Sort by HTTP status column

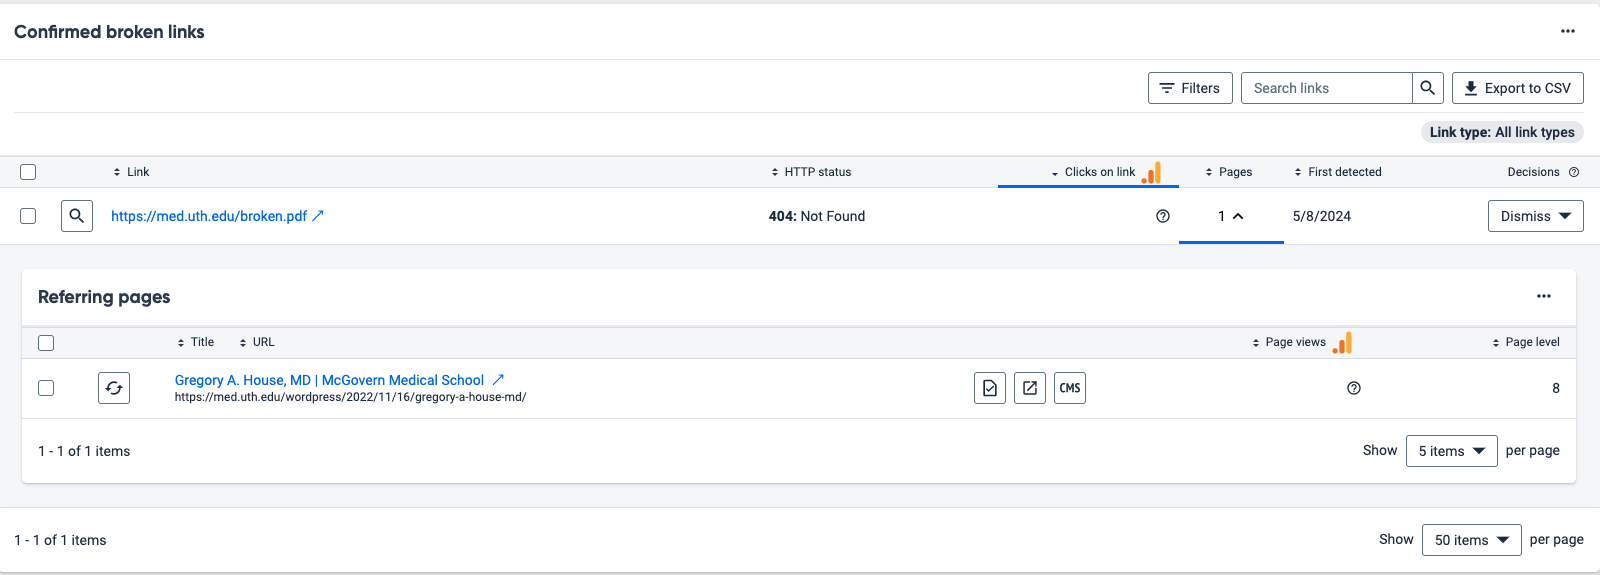(811, 172)
